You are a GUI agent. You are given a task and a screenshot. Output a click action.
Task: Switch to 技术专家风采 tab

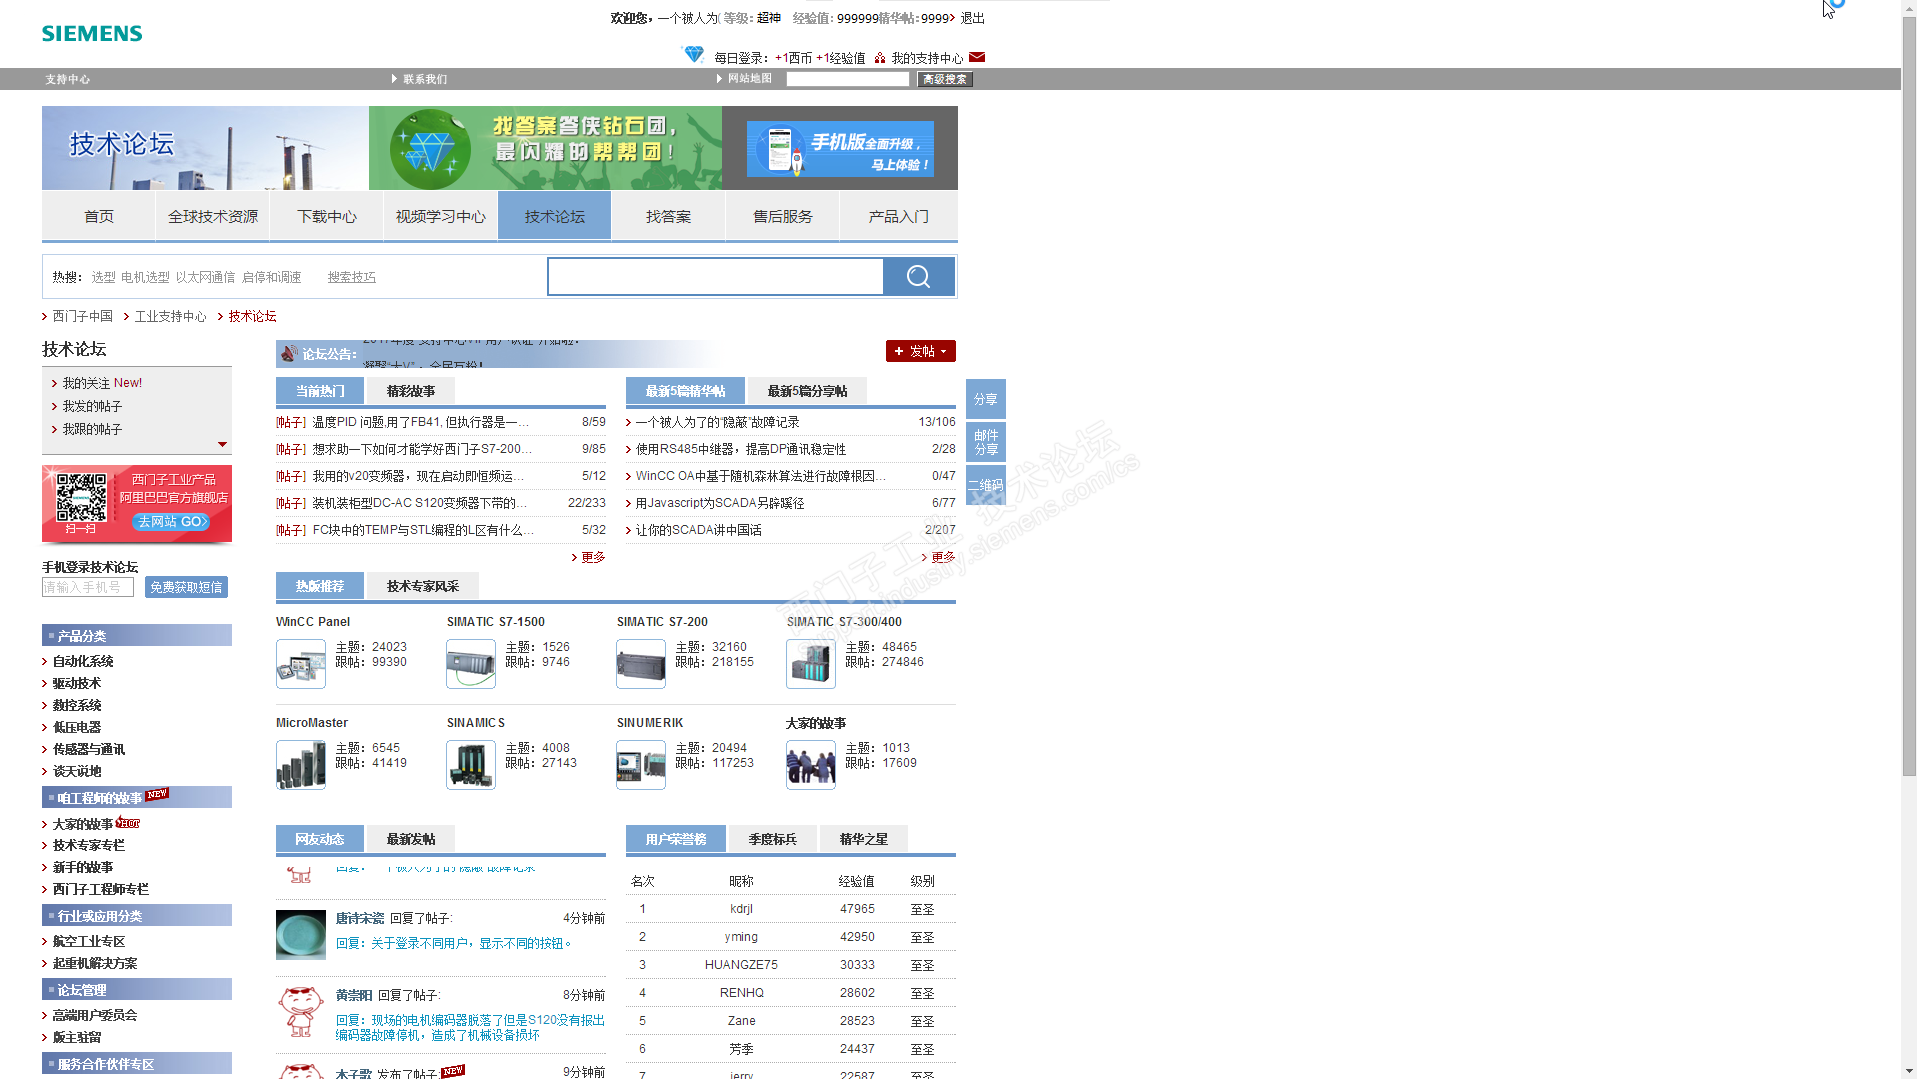(423, 586)
